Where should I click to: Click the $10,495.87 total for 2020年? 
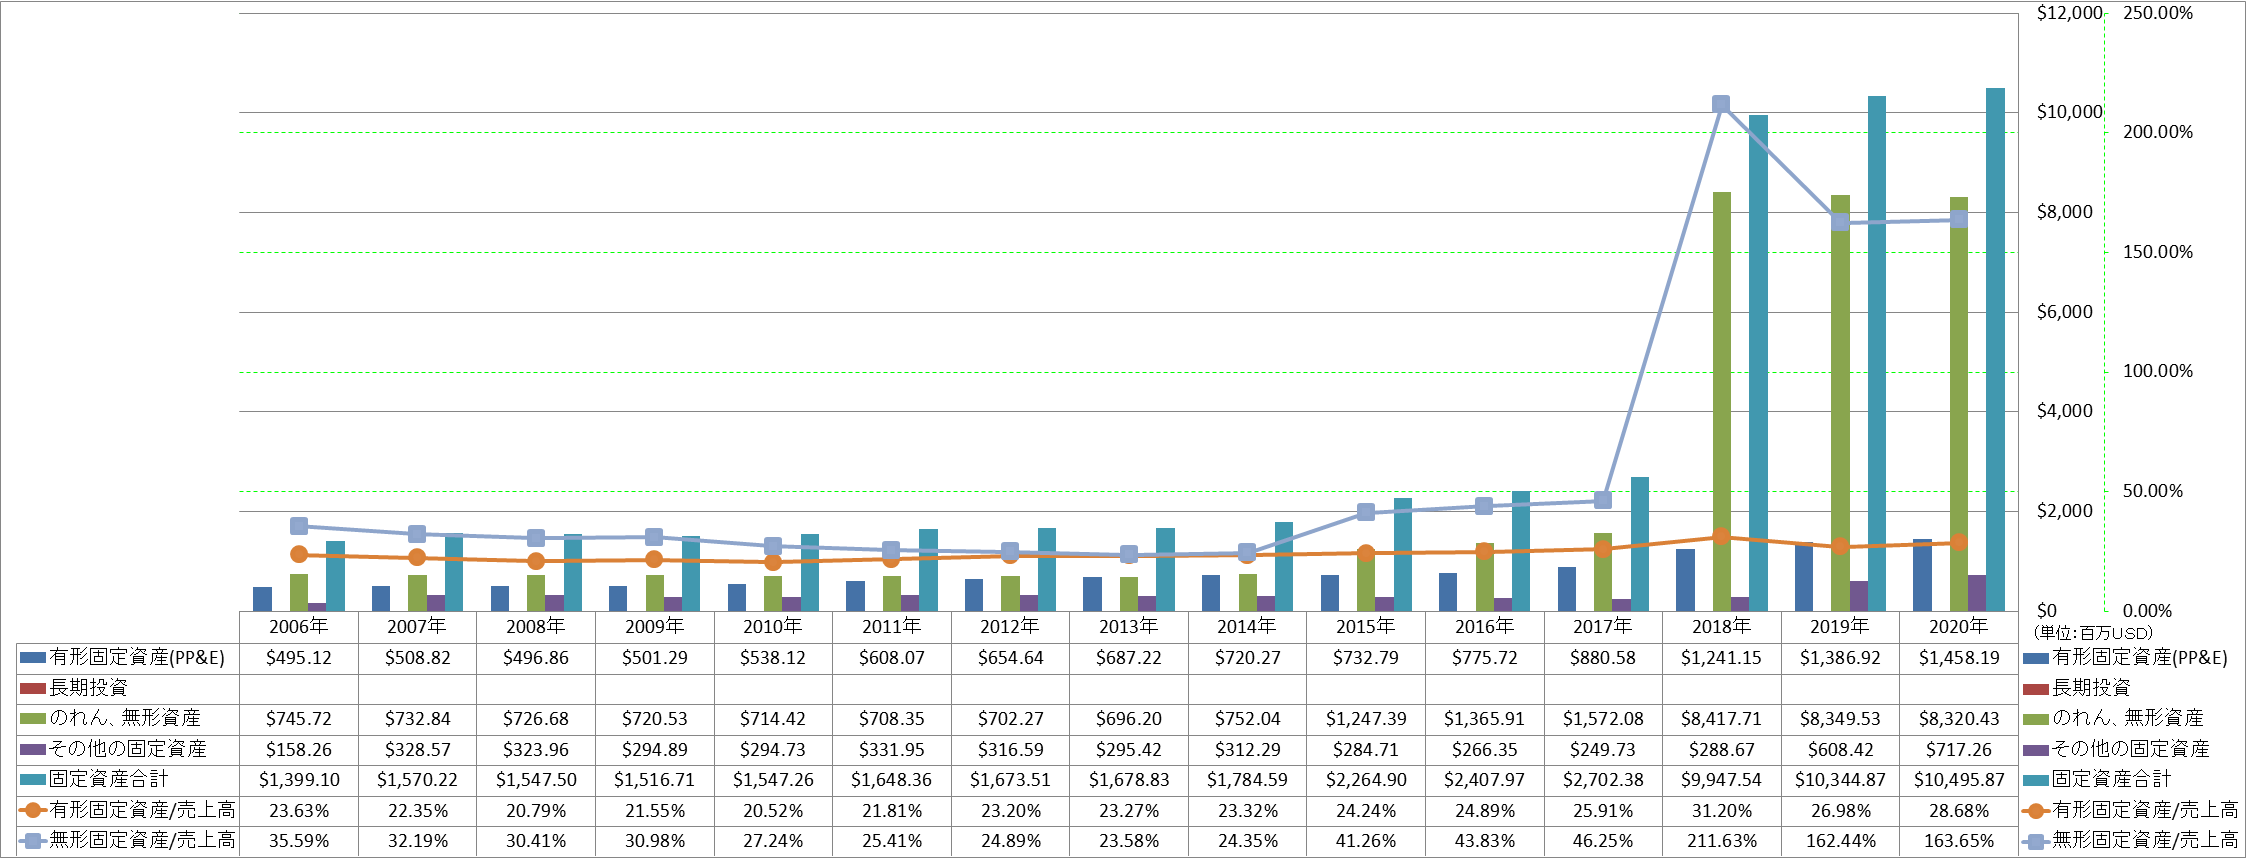coord(1958,780)
